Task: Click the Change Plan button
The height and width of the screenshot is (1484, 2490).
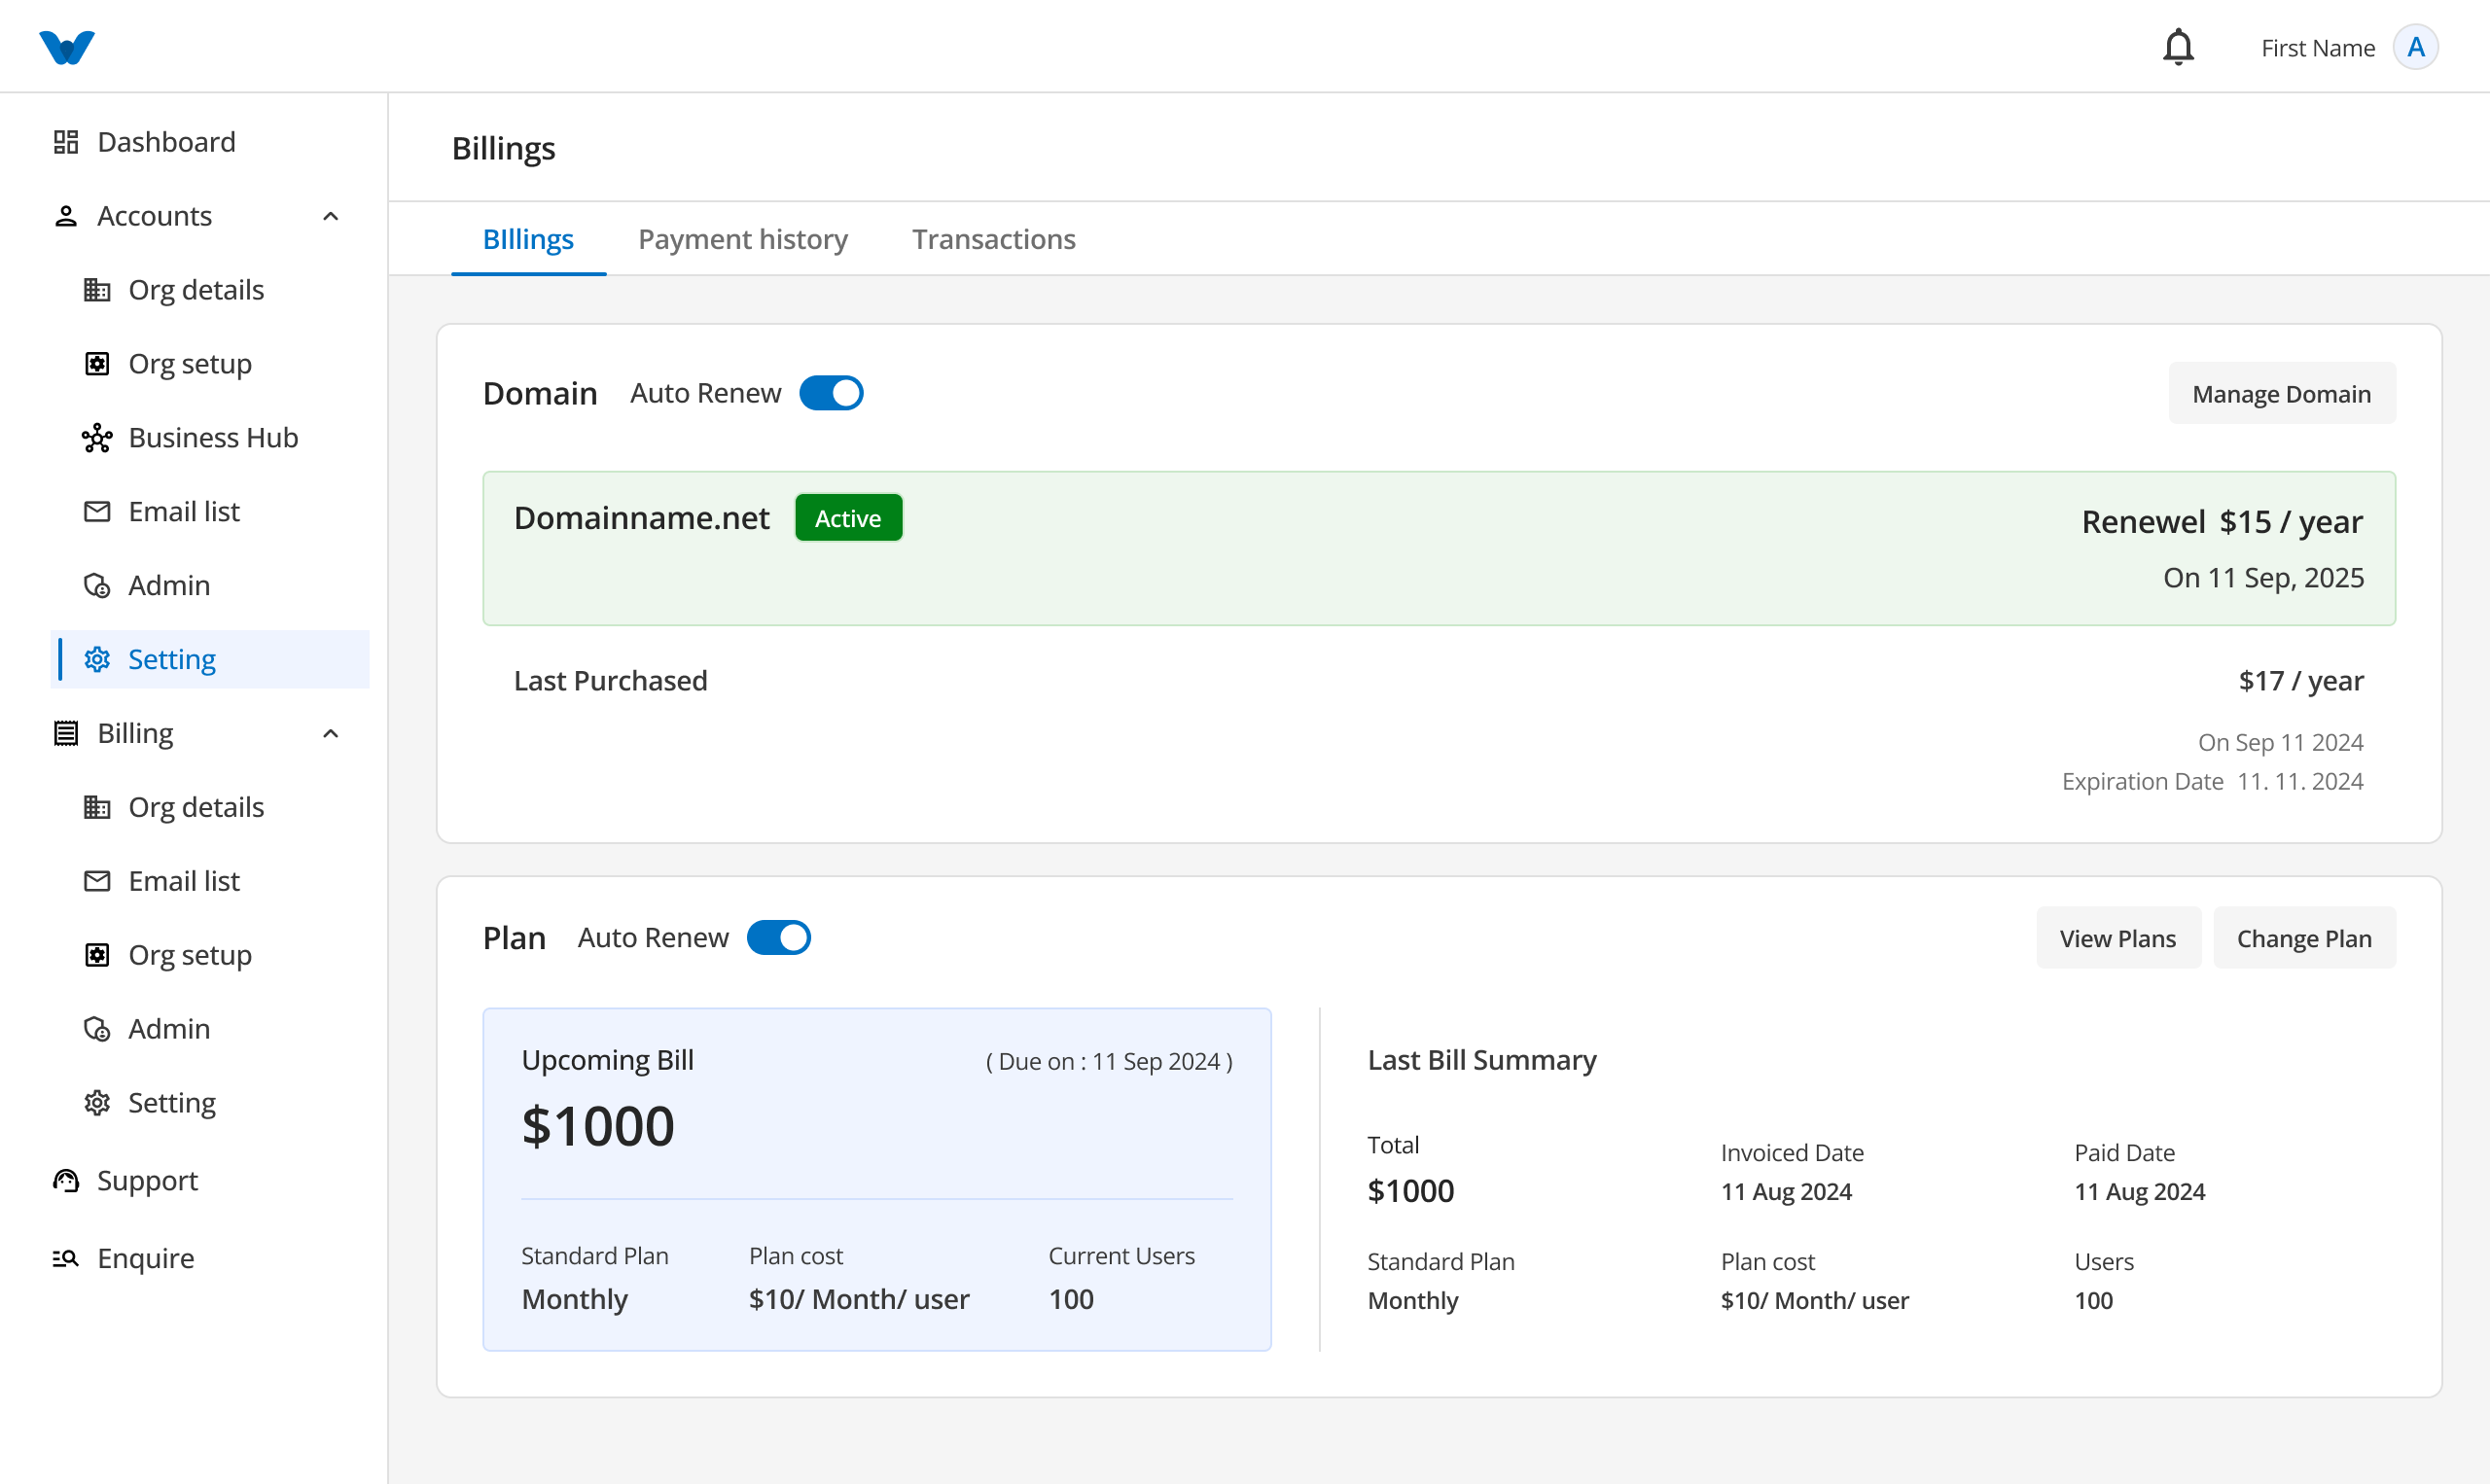Action: tap(2304, 938)
